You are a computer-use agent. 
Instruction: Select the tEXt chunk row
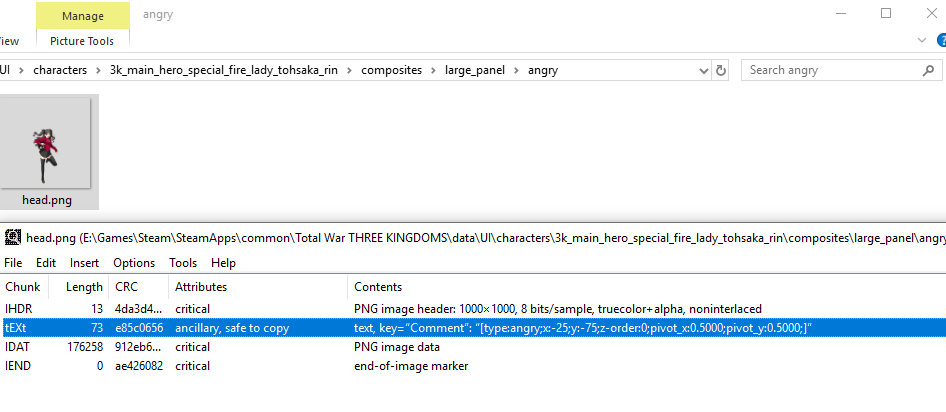pyautogui.click(x=400, y=328)
